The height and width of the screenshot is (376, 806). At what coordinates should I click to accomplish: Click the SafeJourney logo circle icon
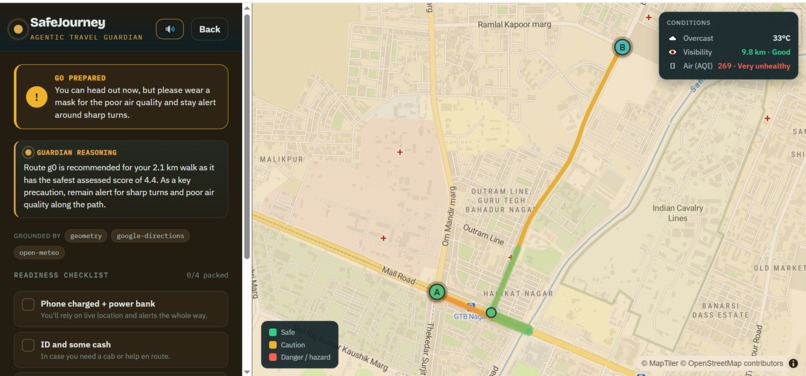(x=18, y=29)
